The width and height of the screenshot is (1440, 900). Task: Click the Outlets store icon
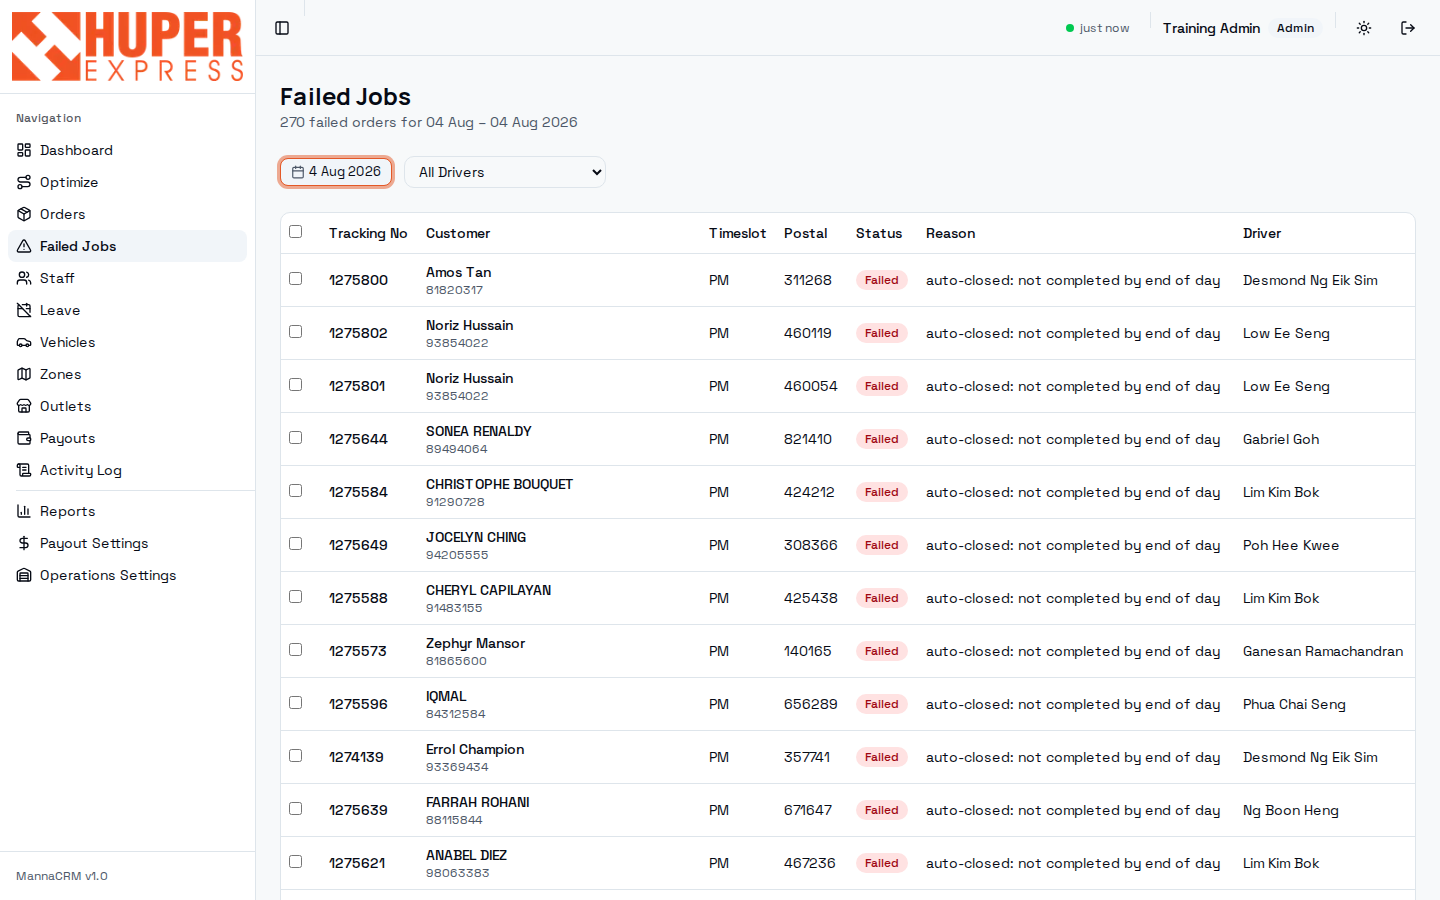click(24, 406)
